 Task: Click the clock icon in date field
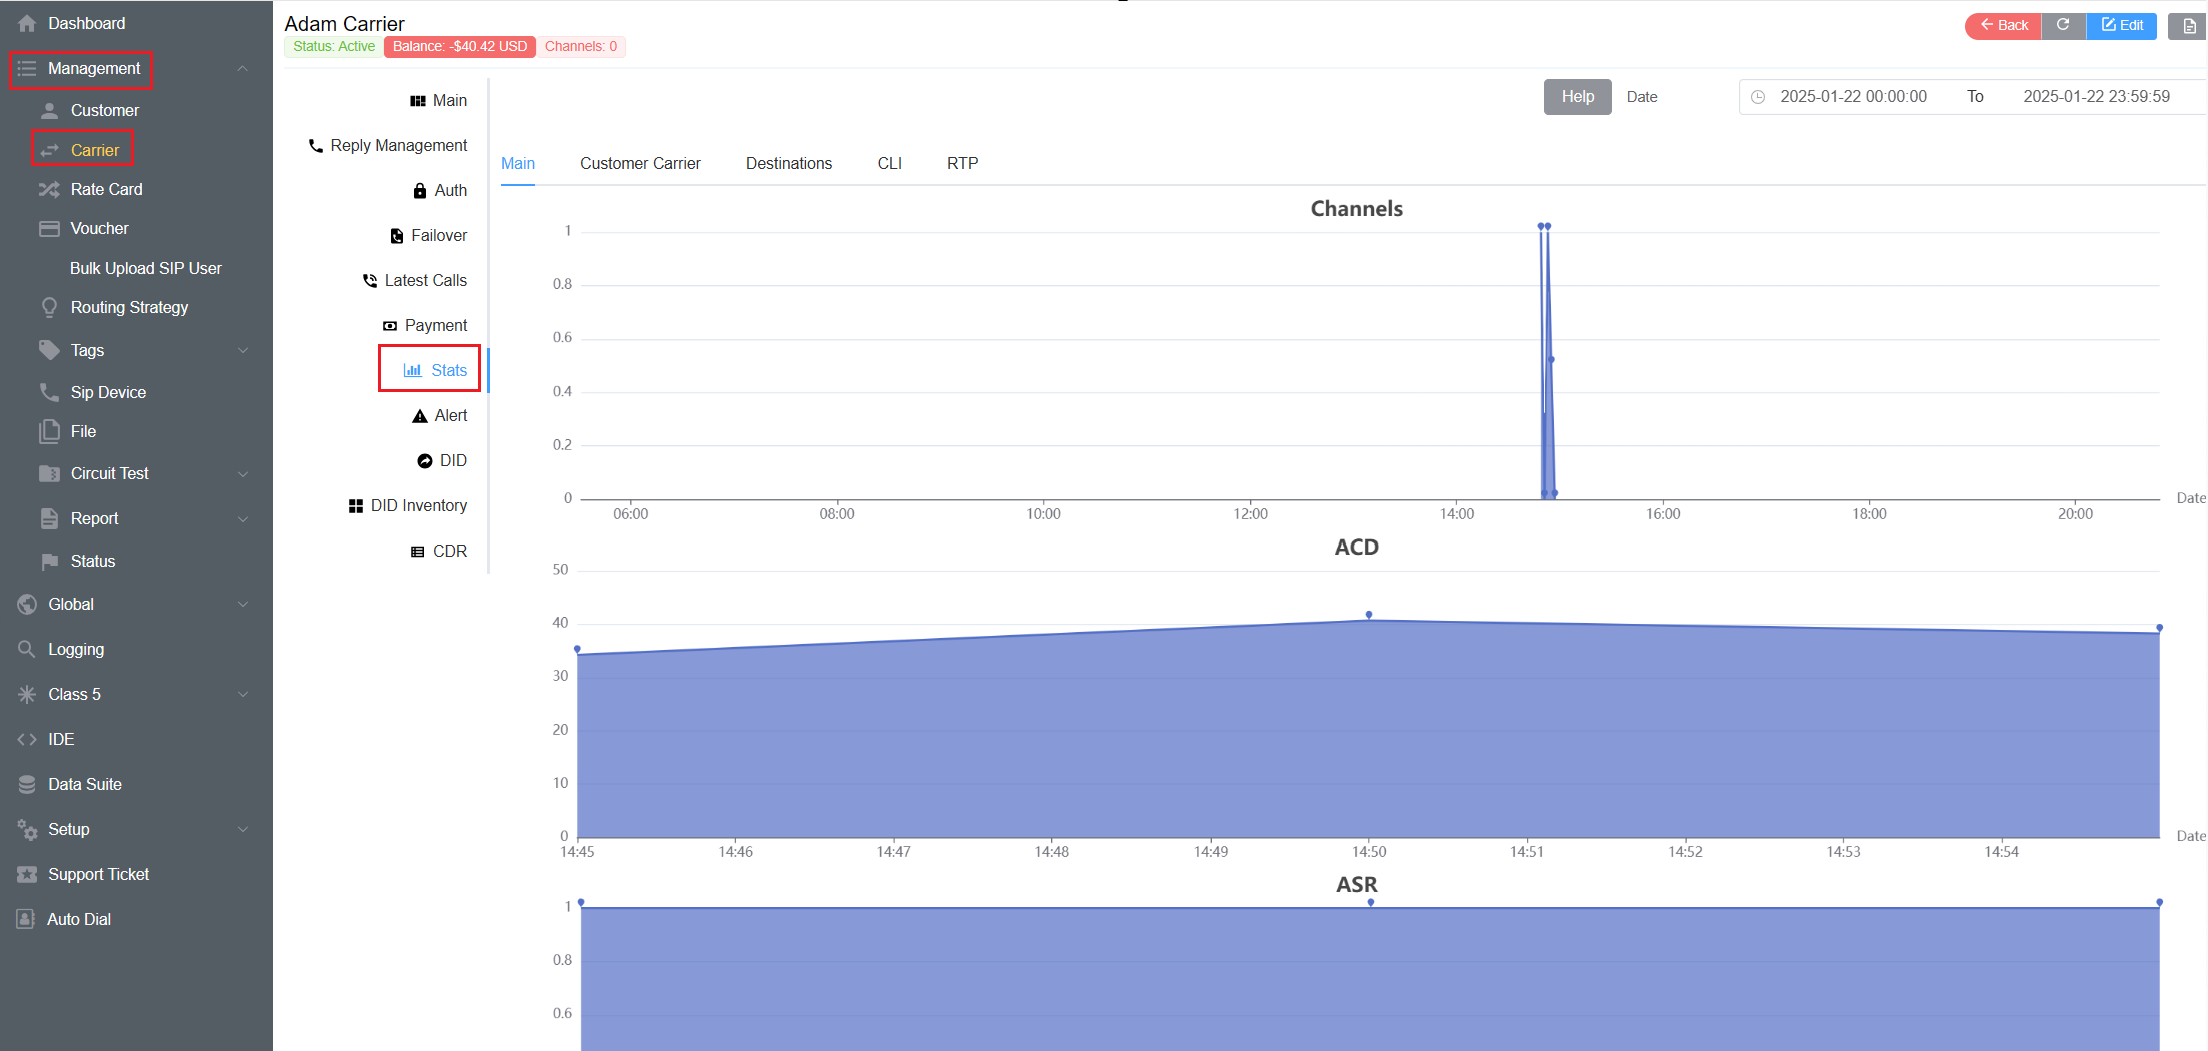click(1758, 97)
